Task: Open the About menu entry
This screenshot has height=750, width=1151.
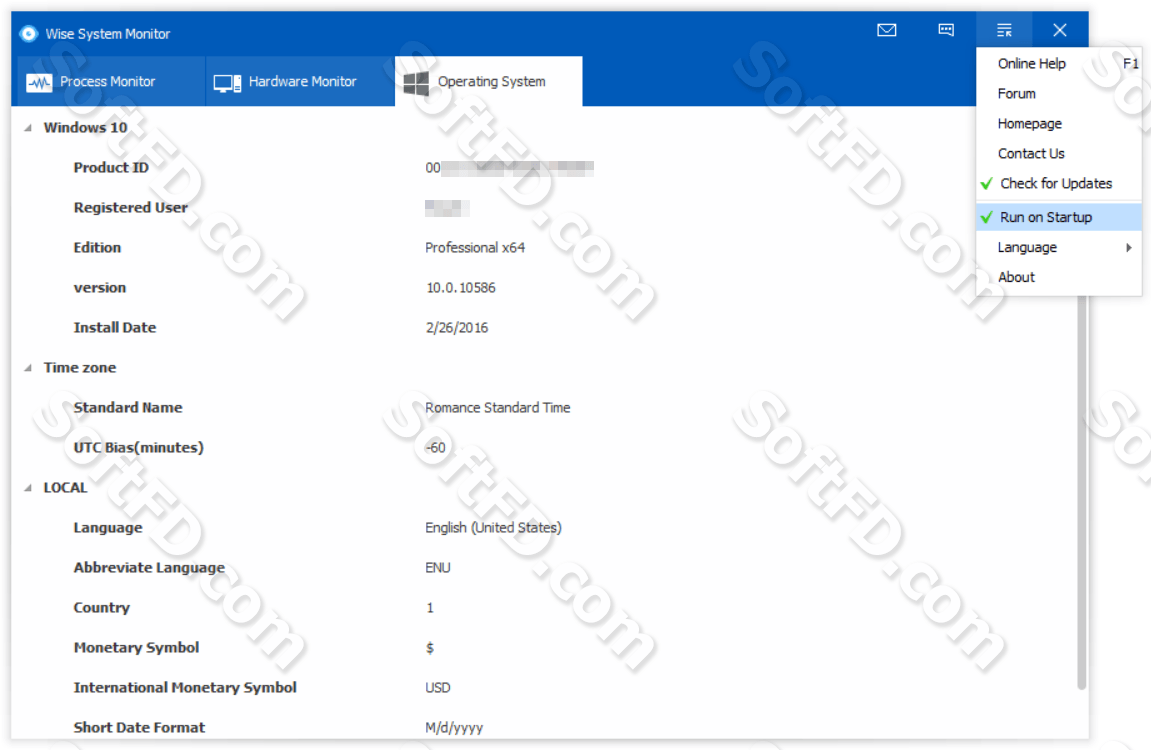Action: point(1059,277)
